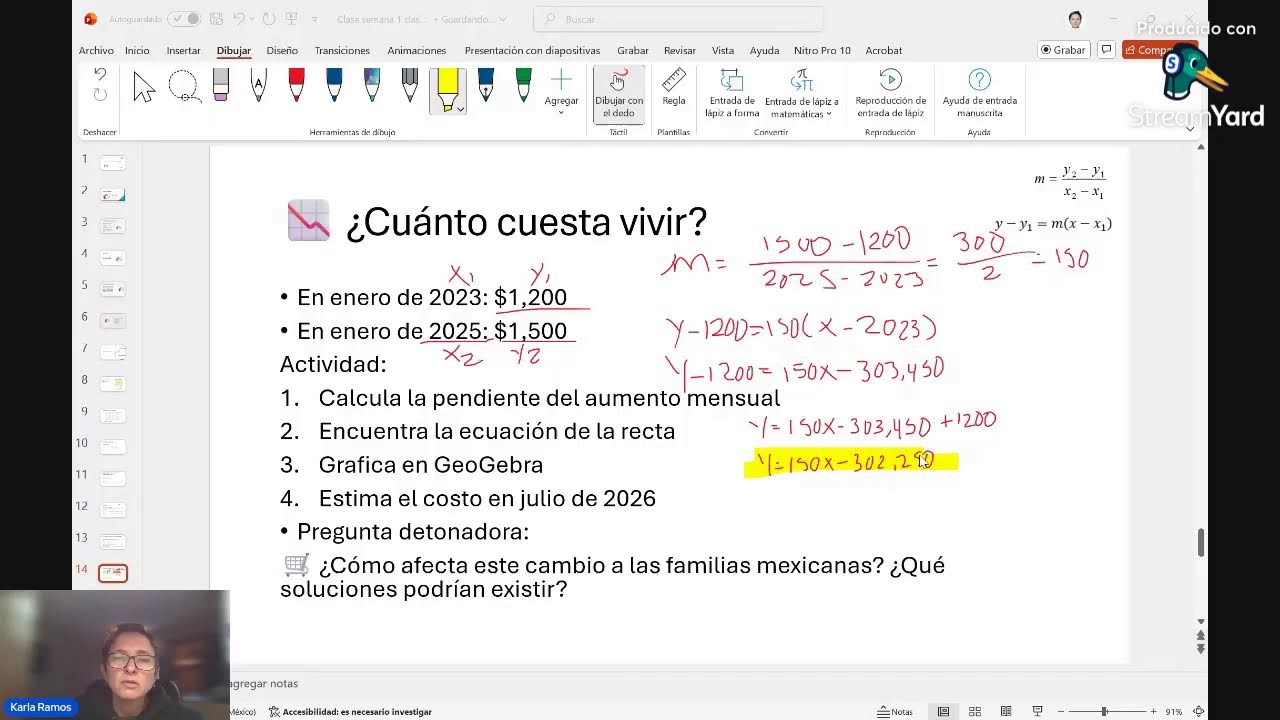Screen dimensions: 1280x720
Task: Collapse the ribbon with the chevron
Action: 1190,128
